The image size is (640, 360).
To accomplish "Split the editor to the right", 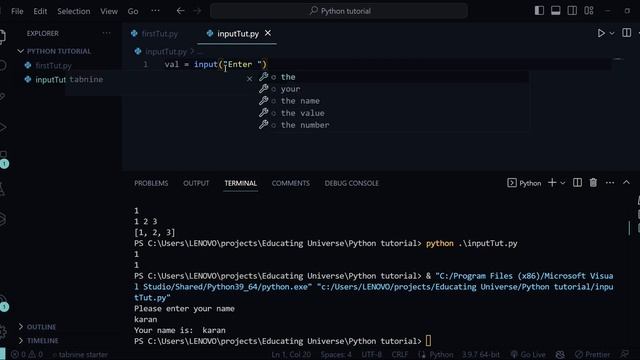I will click(627, 33).
